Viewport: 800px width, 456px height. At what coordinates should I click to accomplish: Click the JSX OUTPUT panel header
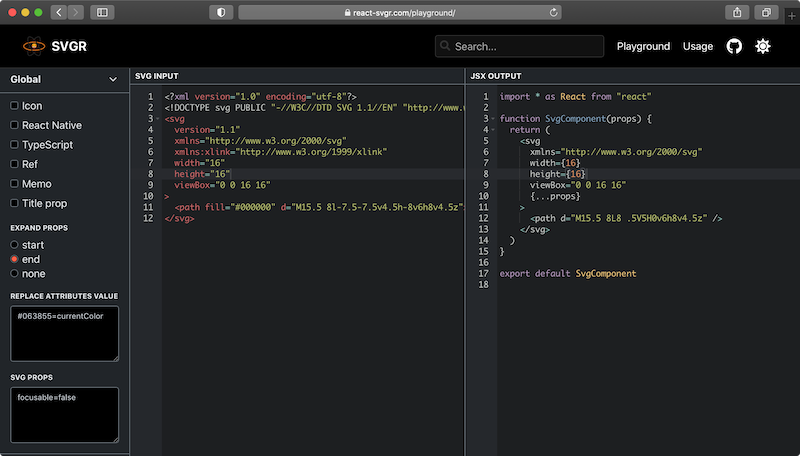pos(496,76)
